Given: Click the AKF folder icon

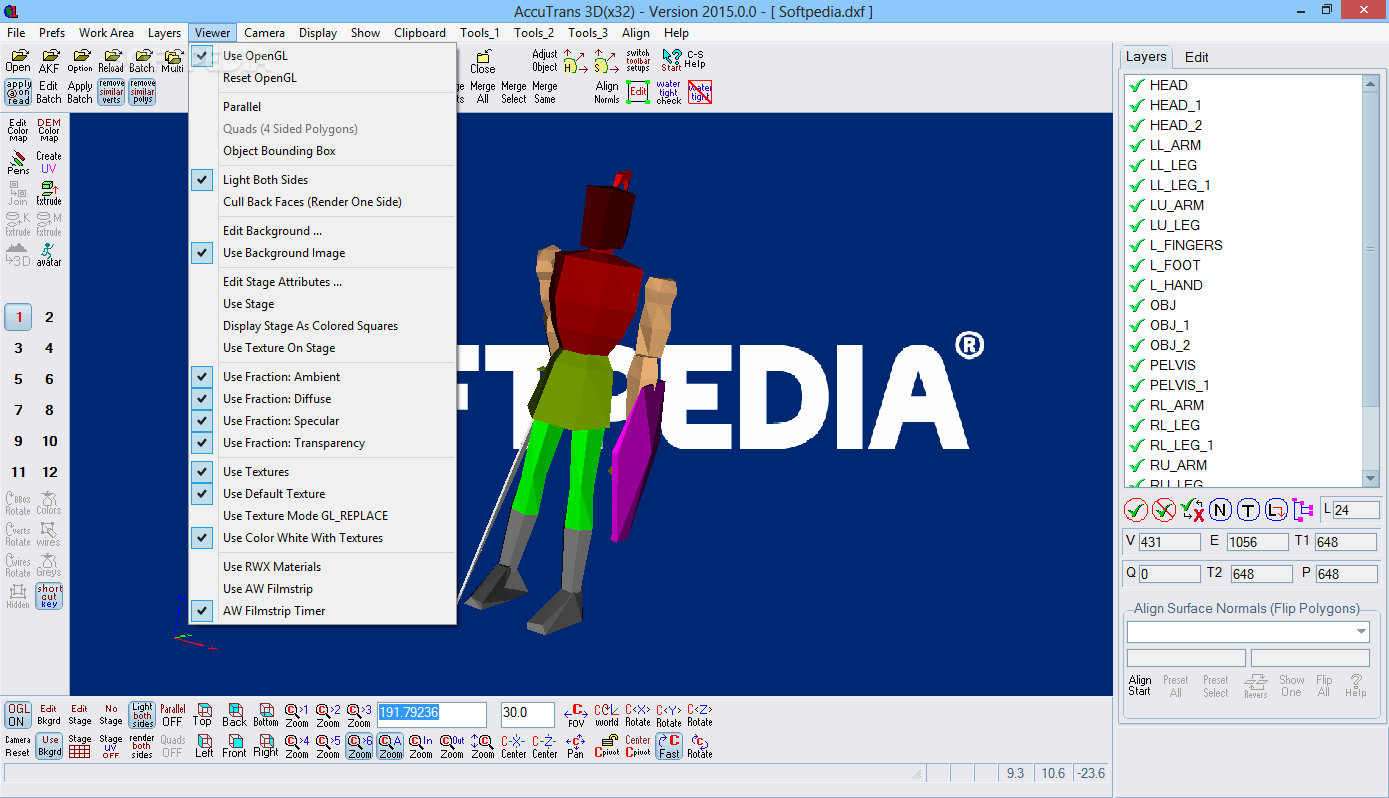Looking at the screenshot, I should [49, 61].
